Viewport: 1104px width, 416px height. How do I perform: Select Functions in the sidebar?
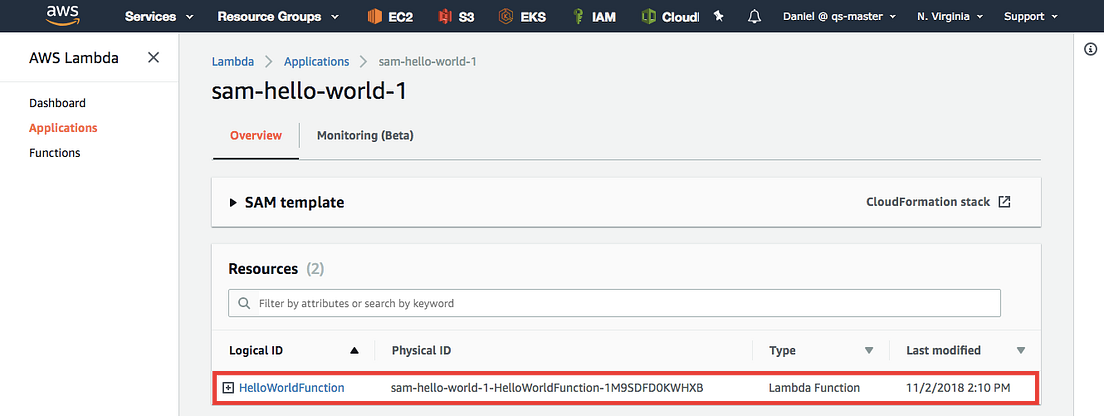[x=55, y=153]
